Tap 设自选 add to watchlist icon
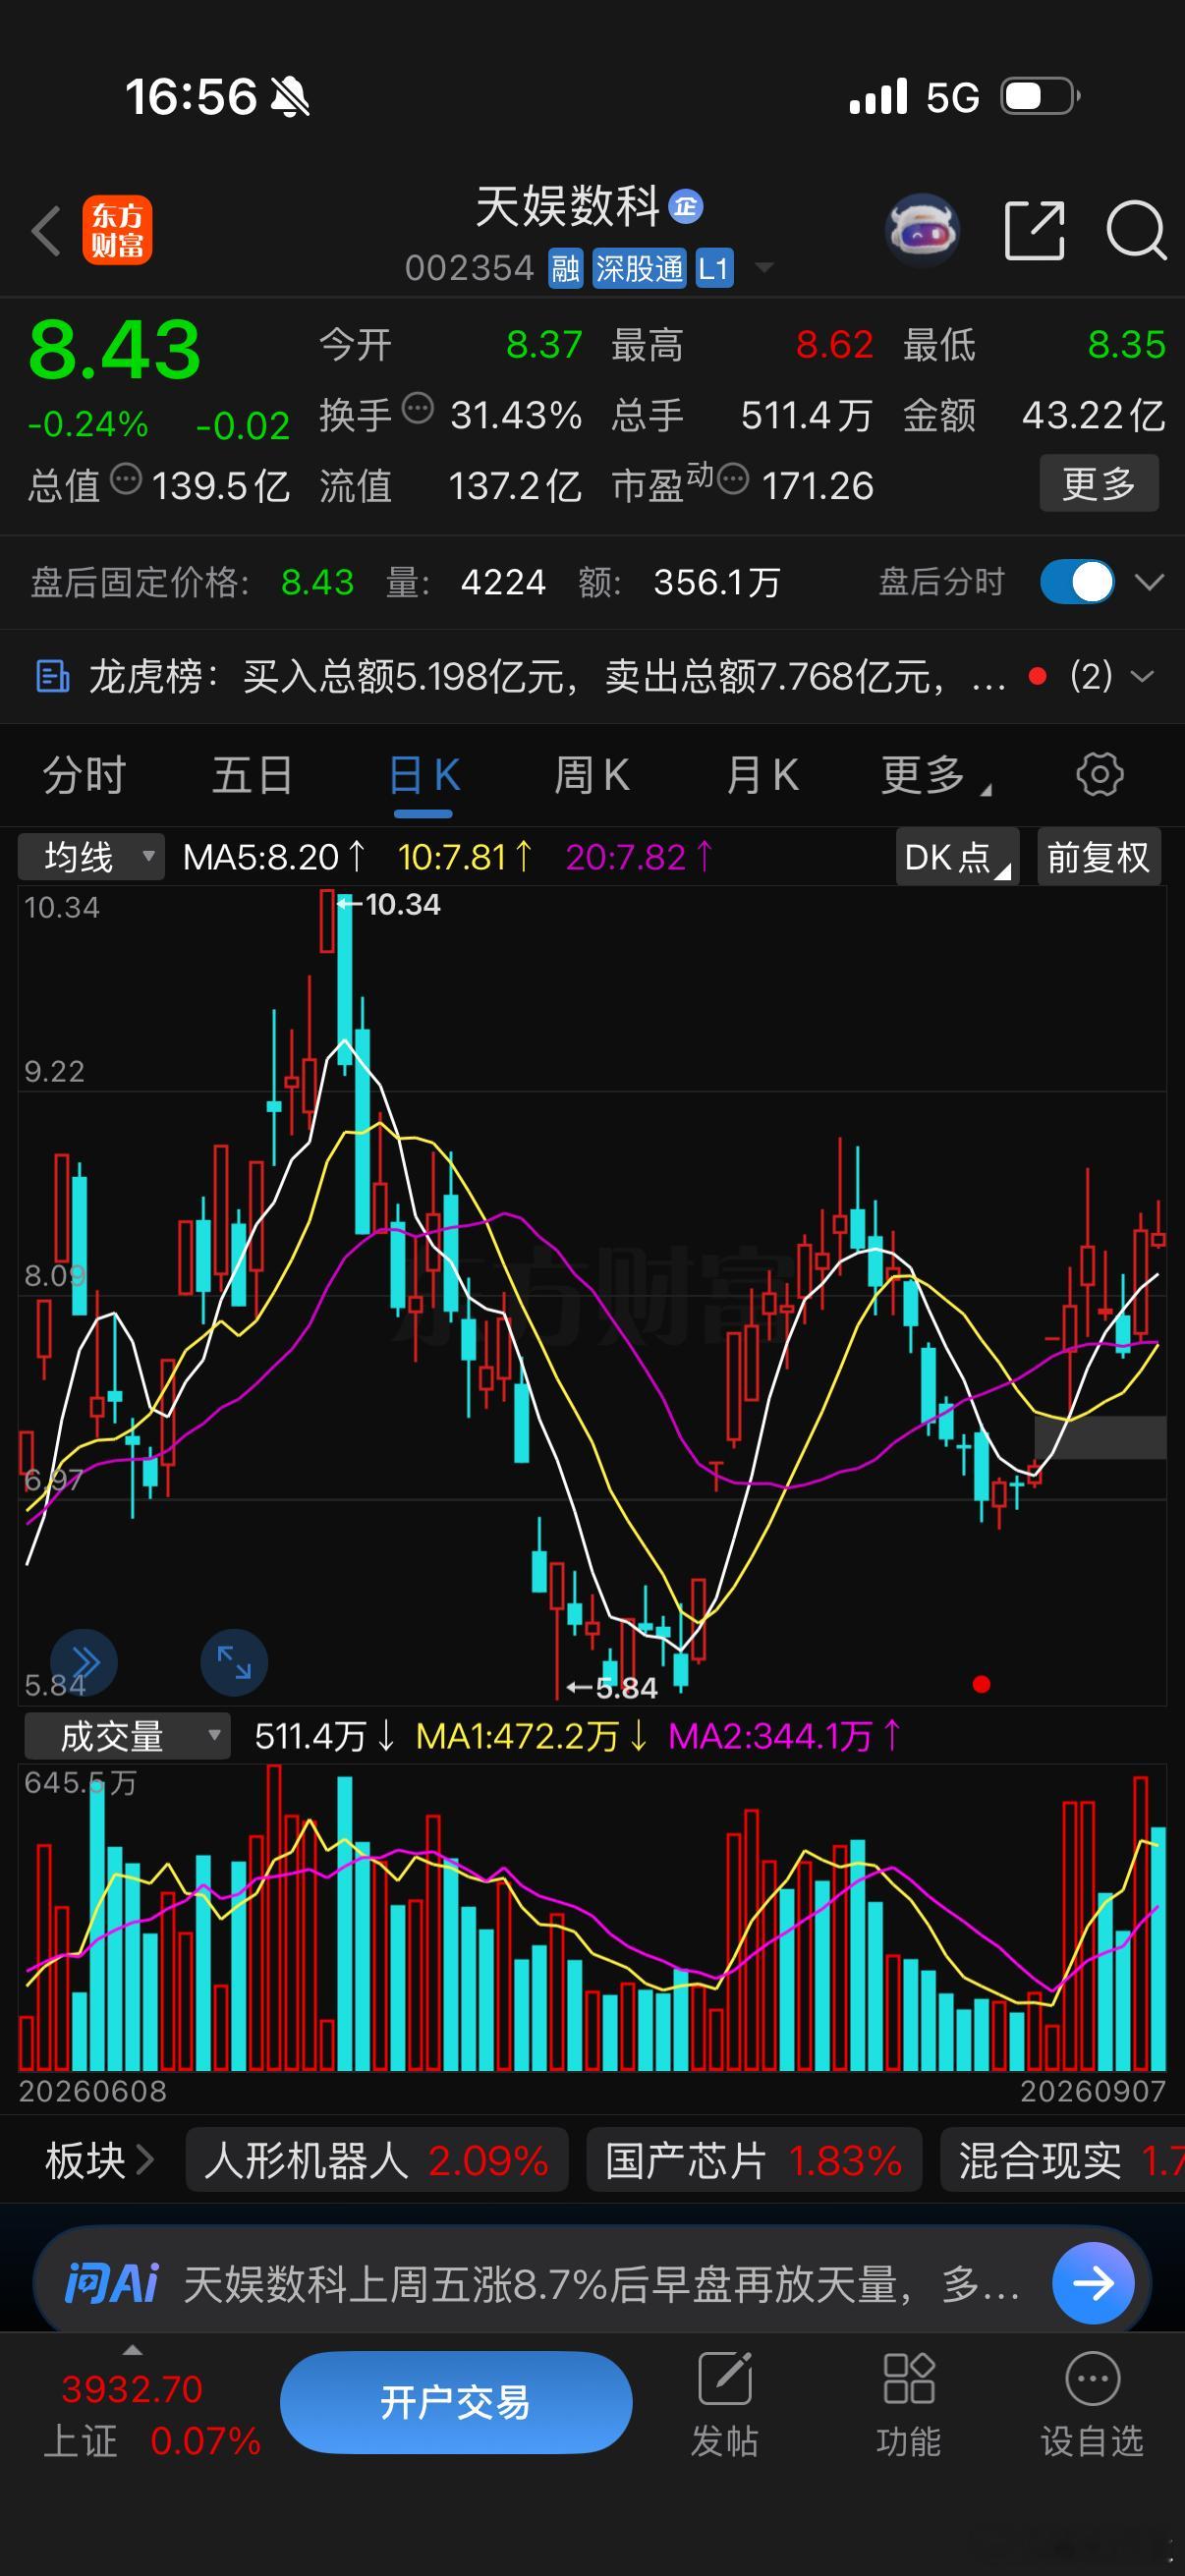The width and height of the screenshot is (1185, 2576). [x=1092, y=2378]
